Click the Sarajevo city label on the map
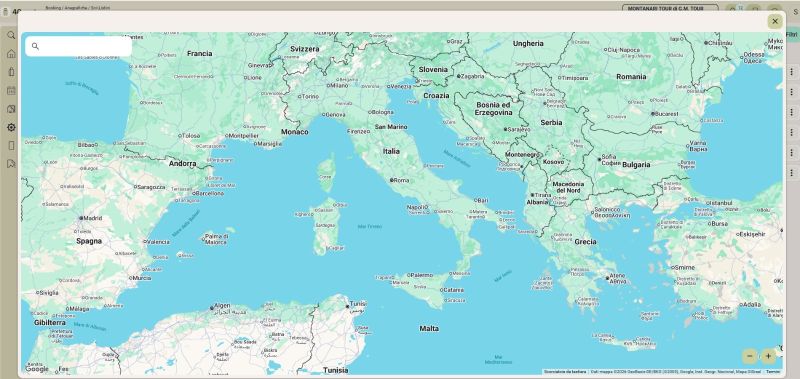 point(517,130)
